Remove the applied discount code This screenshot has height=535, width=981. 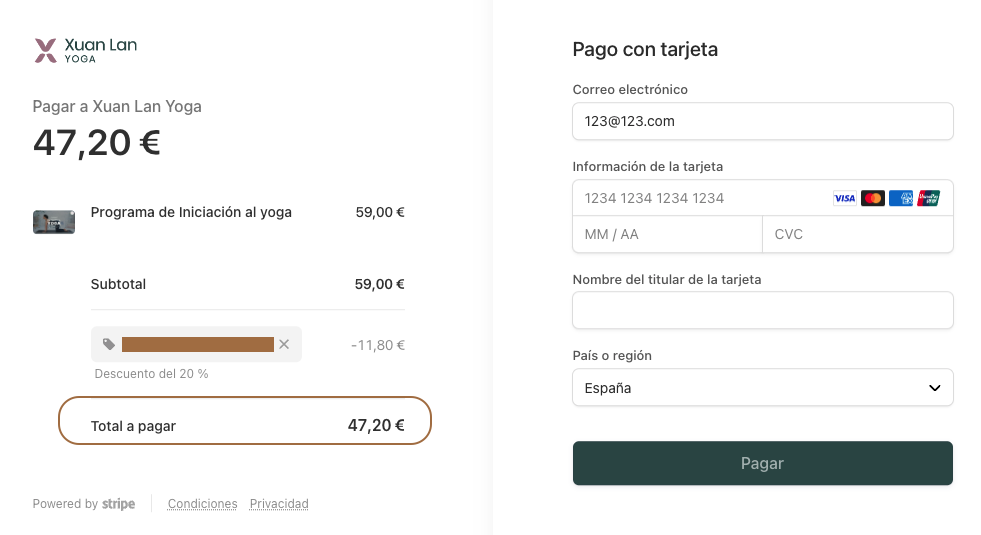(x=284, y=345)
